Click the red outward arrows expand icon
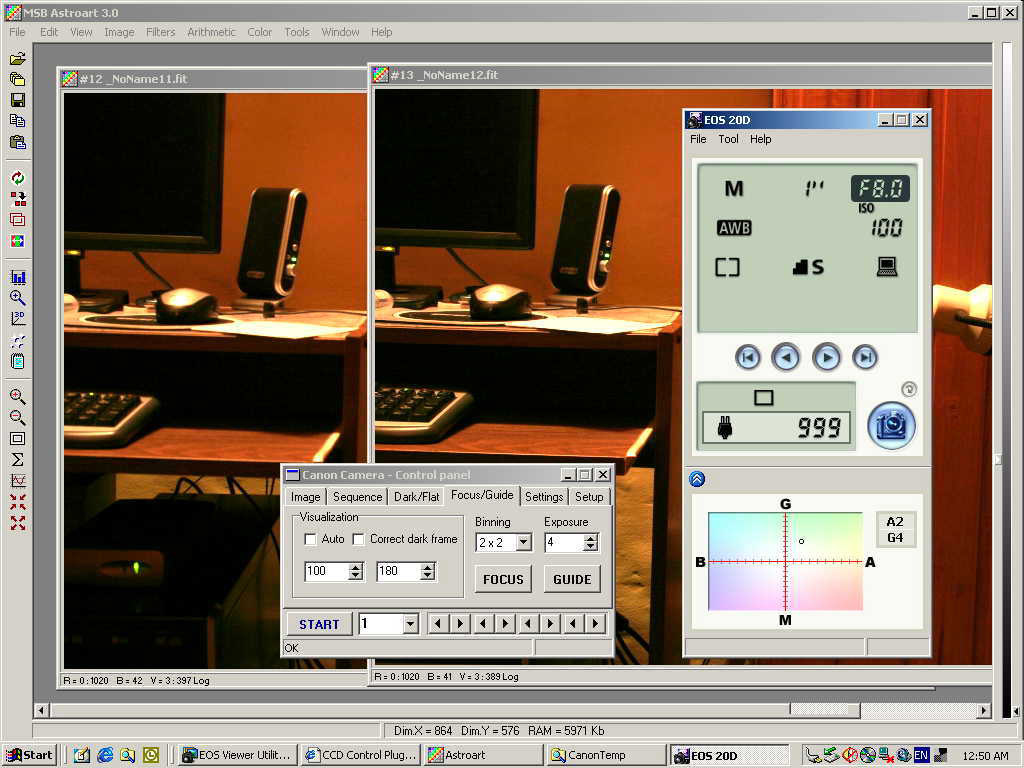Image resolution: width=1024 pixels, height=768 pixels. coord(18,522)
